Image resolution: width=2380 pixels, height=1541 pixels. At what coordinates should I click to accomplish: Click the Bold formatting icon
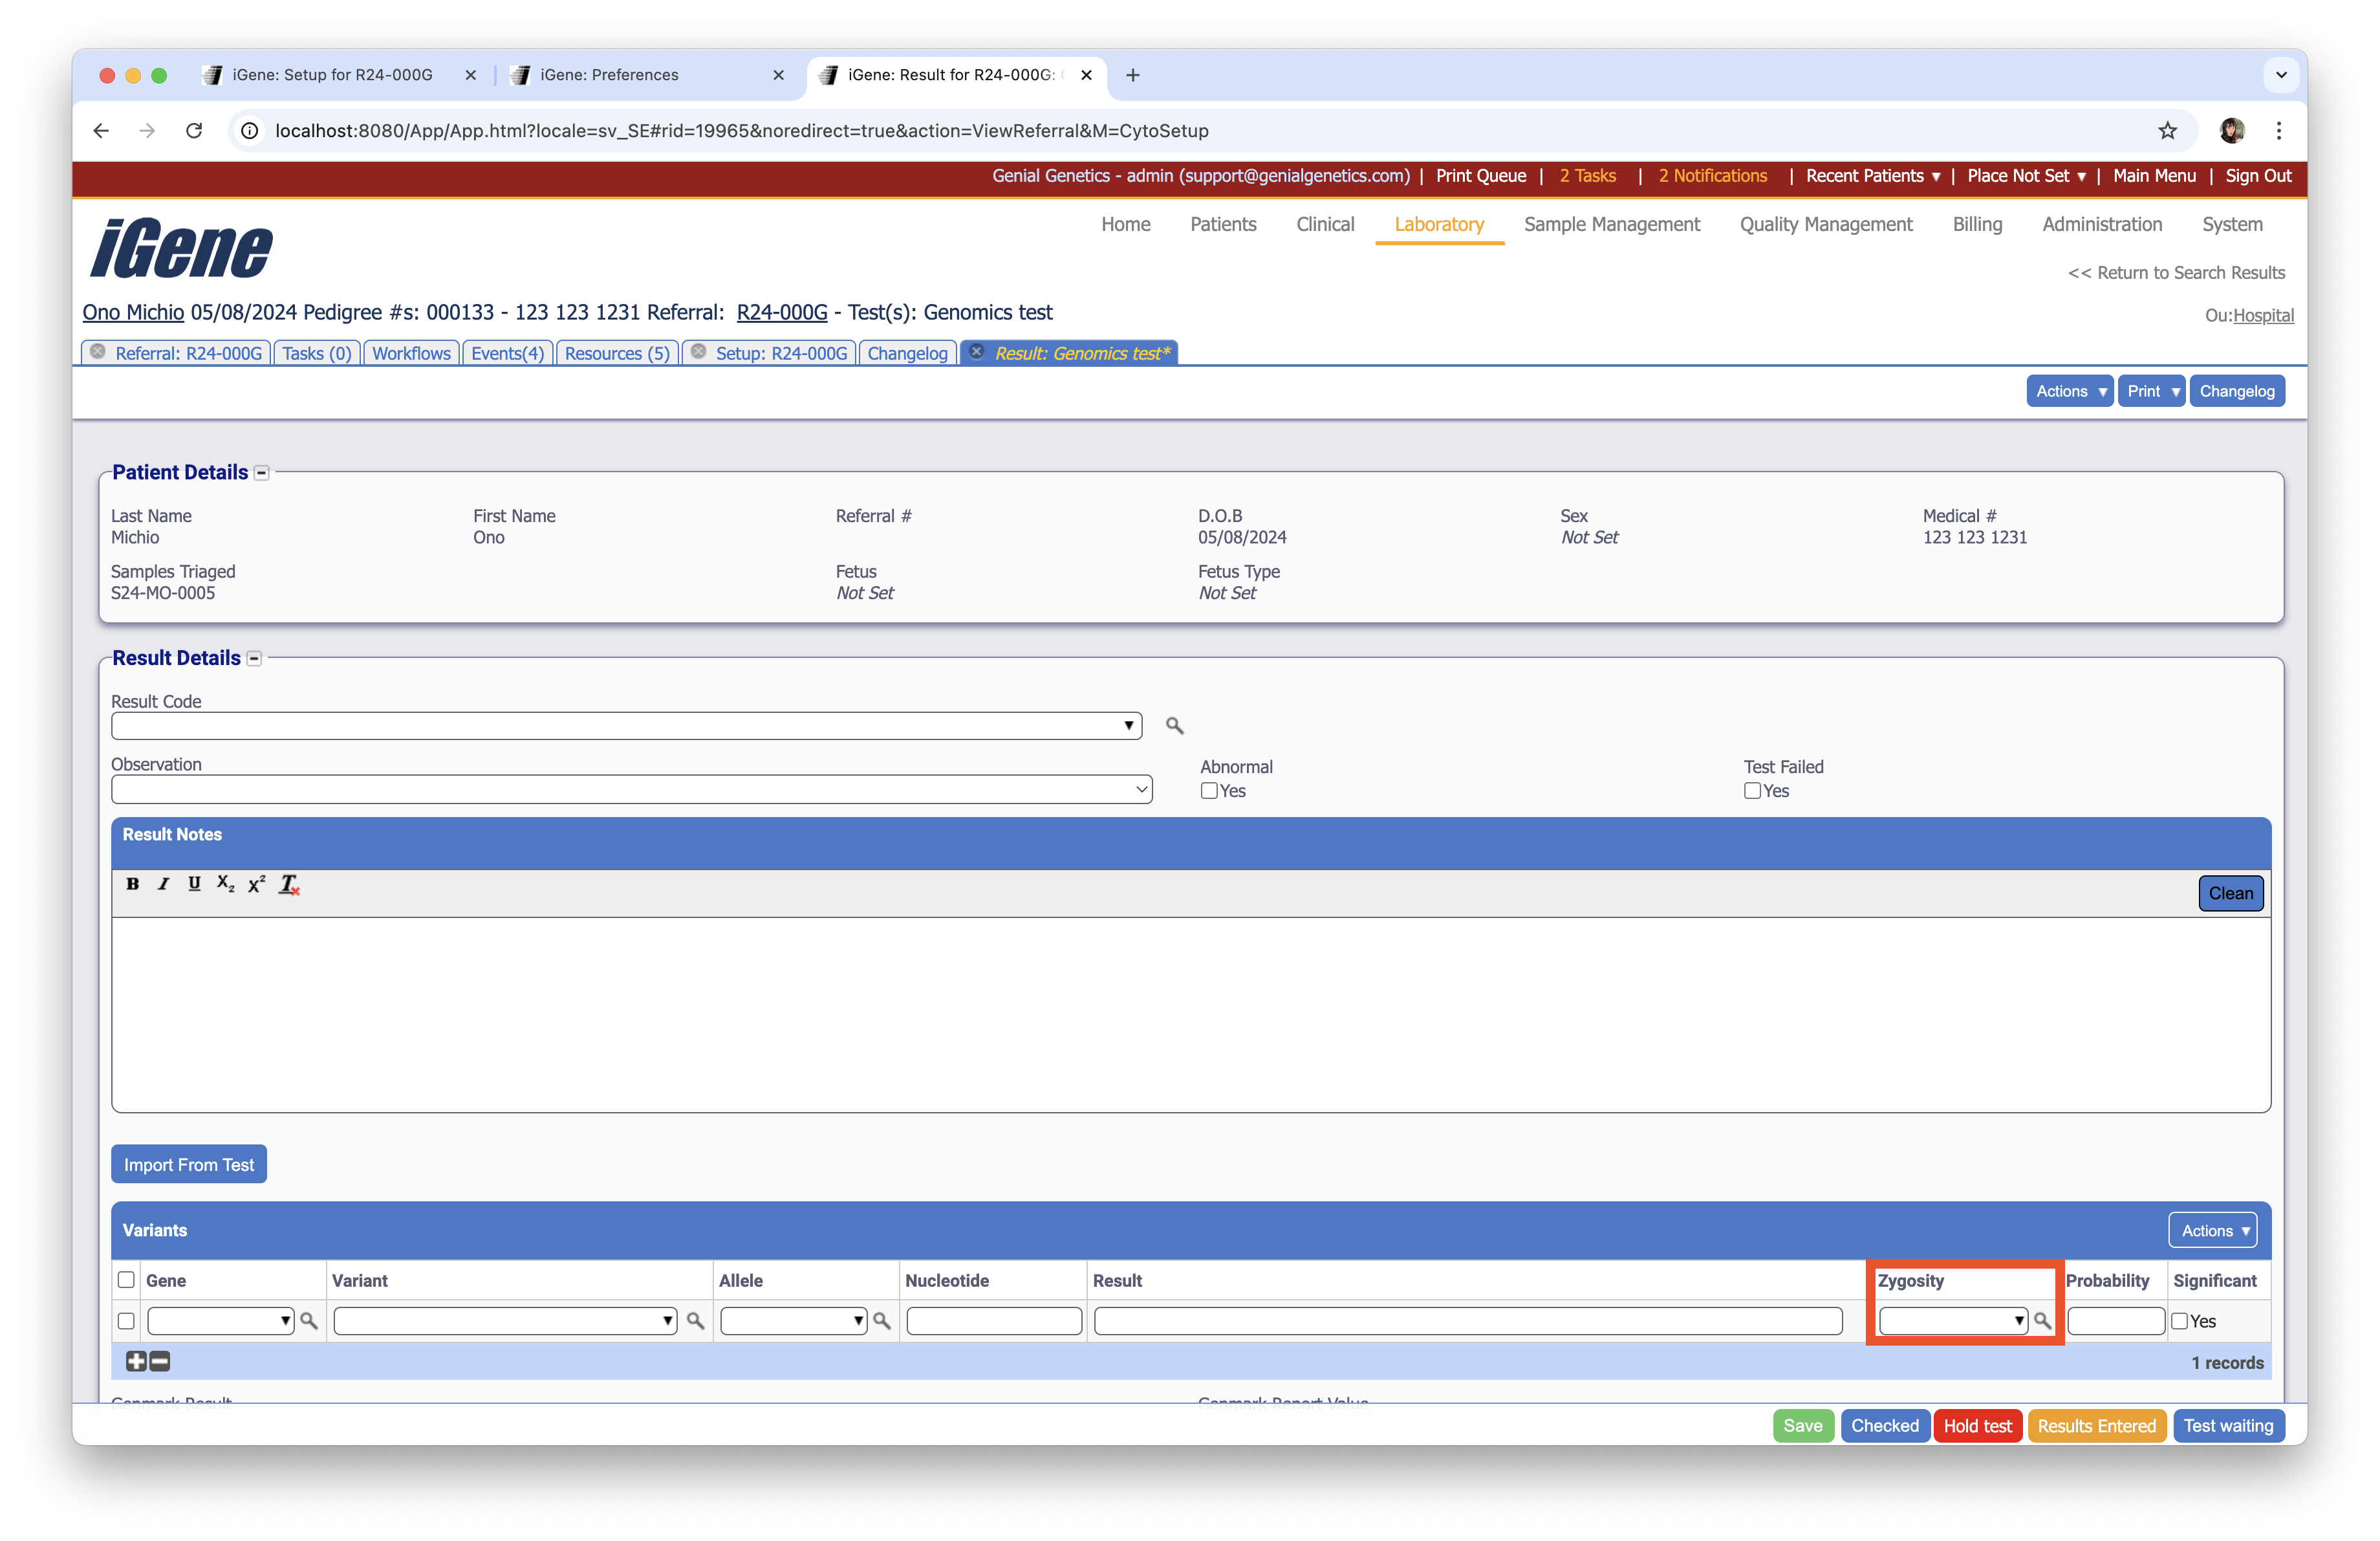coord(132,884)
